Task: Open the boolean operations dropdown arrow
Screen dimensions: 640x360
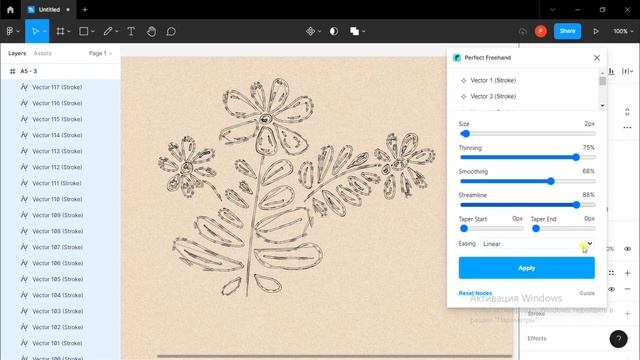Action: tap(363, 31)
